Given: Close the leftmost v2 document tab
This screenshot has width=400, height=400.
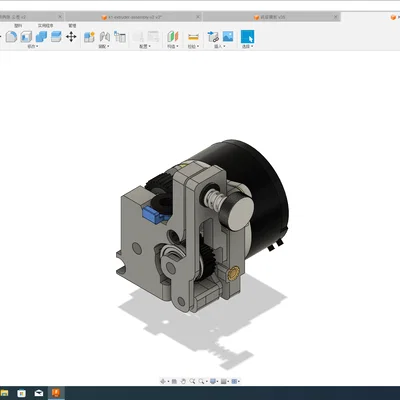Looking at the screenshot, I should pyautogui.click(x=60, y=17).
